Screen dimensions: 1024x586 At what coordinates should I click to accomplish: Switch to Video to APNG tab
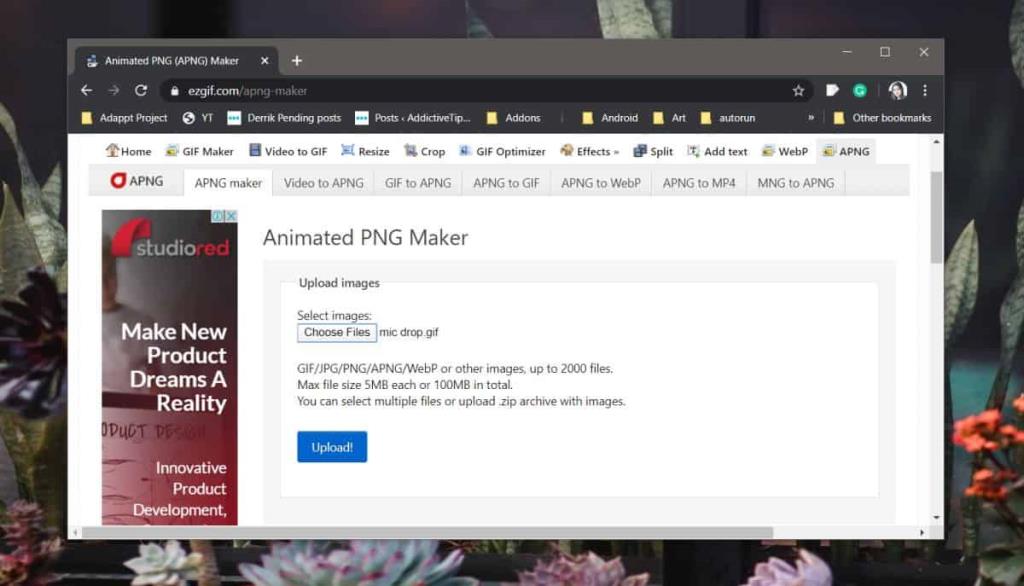click(x=323, y=183)
